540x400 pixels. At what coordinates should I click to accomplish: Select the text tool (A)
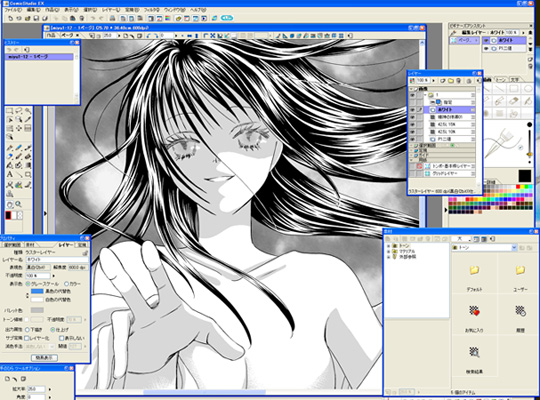(10, 174)
